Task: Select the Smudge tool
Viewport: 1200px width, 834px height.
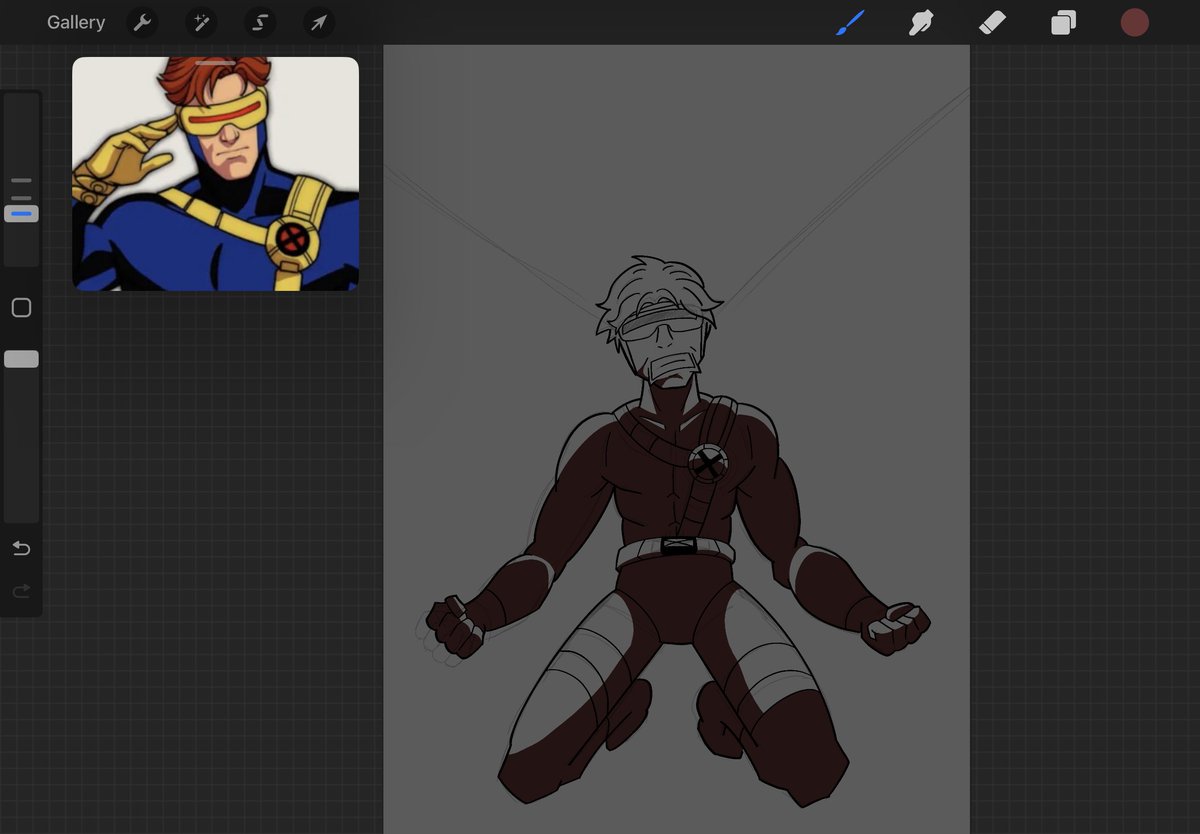Action: 921,22
